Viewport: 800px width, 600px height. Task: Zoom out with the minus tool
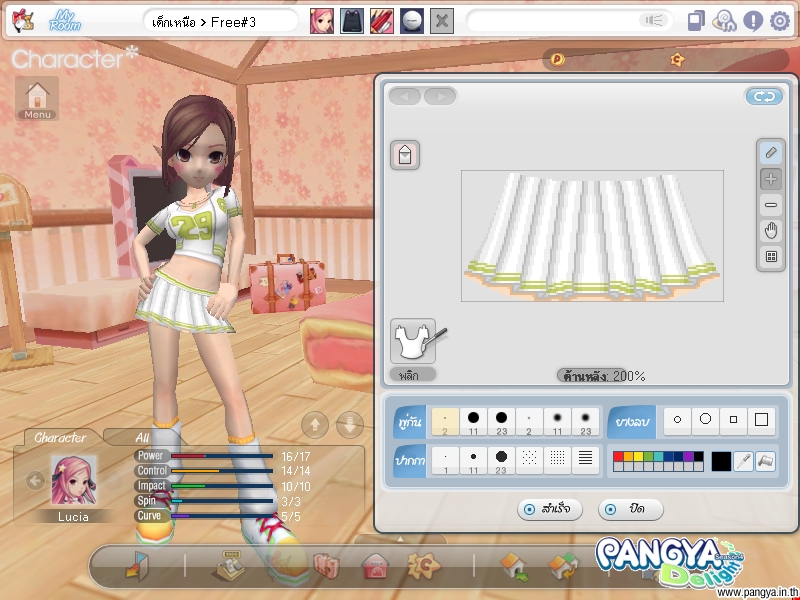(771, 205)
